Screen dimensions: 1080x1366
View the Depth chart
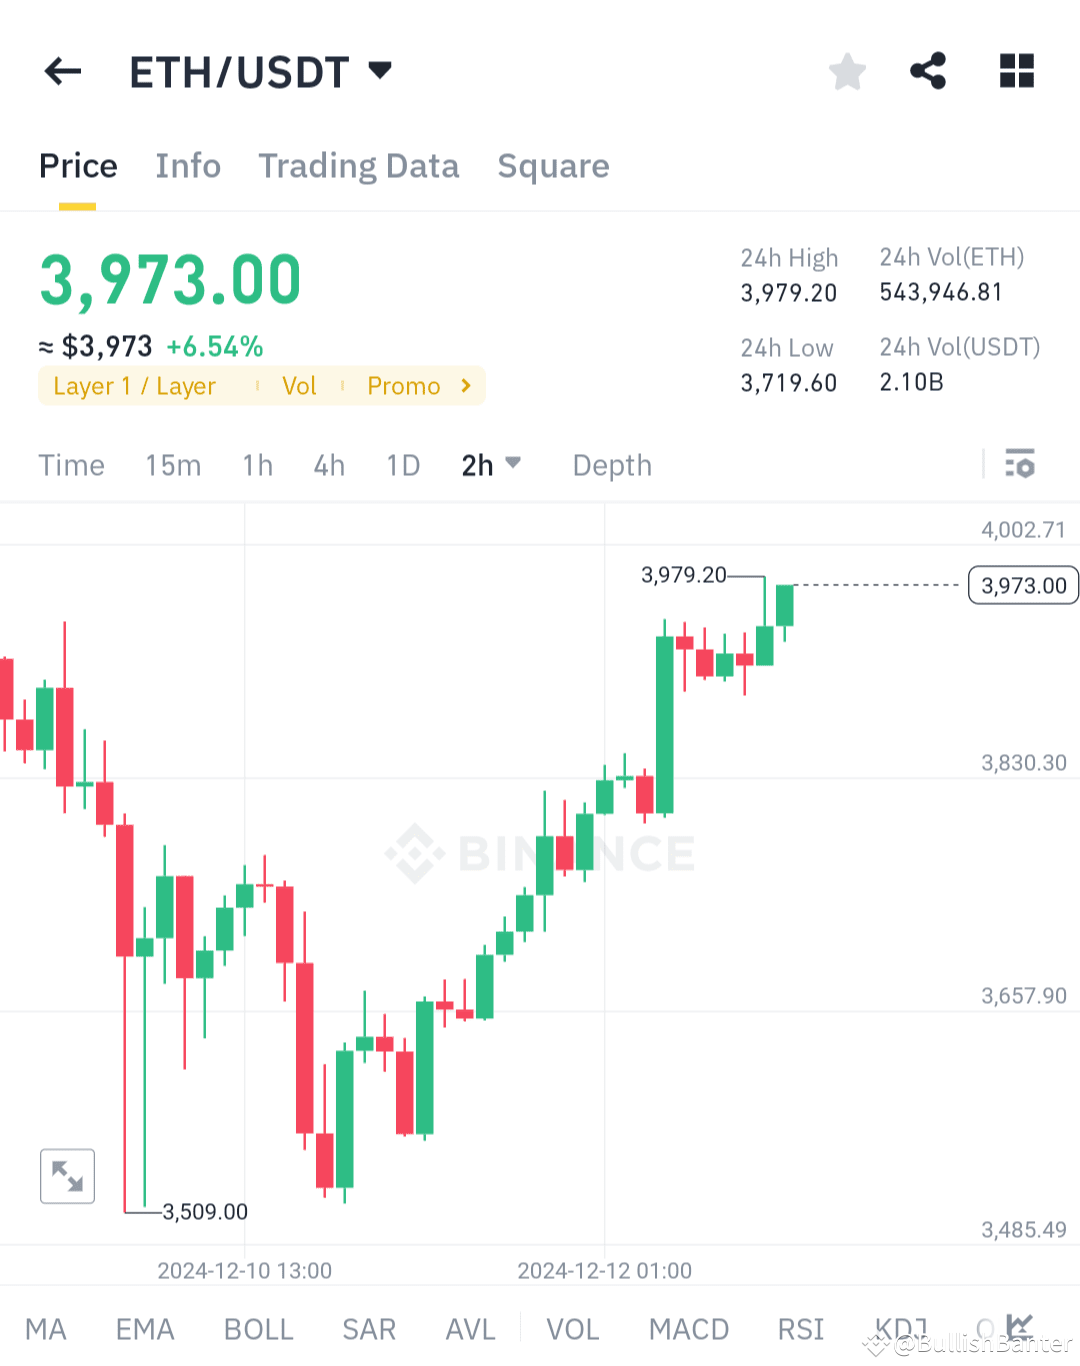pyautogui.click(x=611, y=464)
